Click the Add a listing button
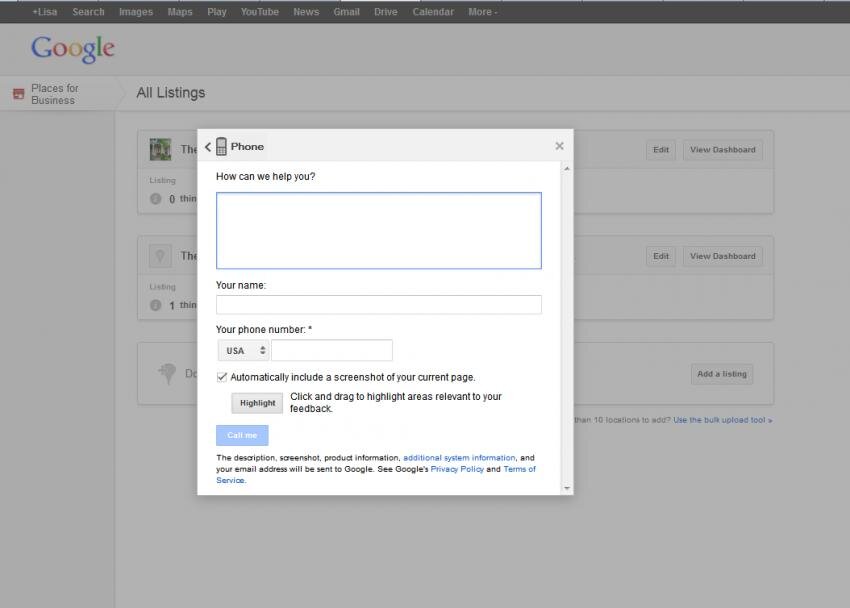The width and height of the screenshot is (850, 608). click(722, 374)
